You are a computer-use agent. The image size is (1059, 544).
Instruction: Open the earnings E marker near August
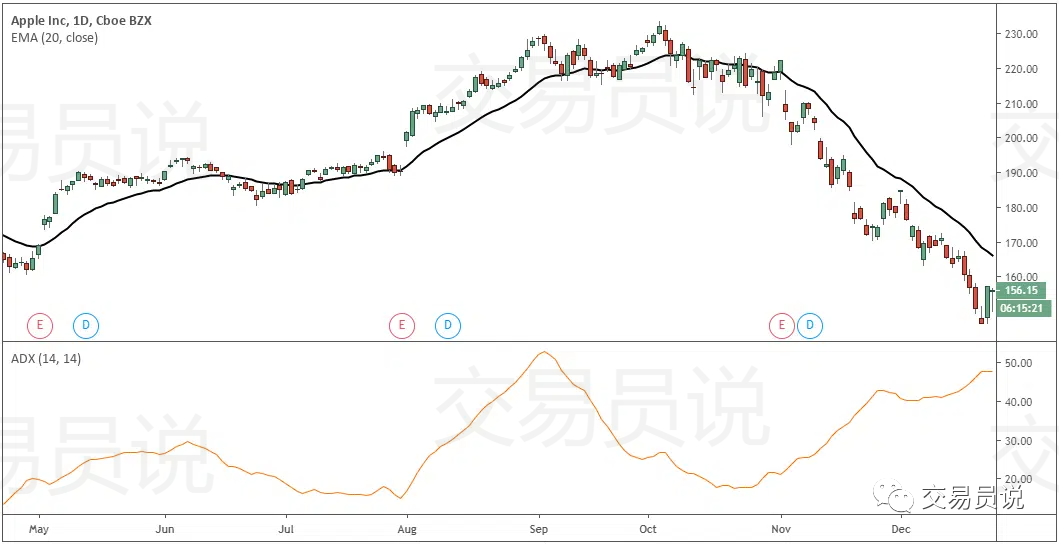coord(402,325)
